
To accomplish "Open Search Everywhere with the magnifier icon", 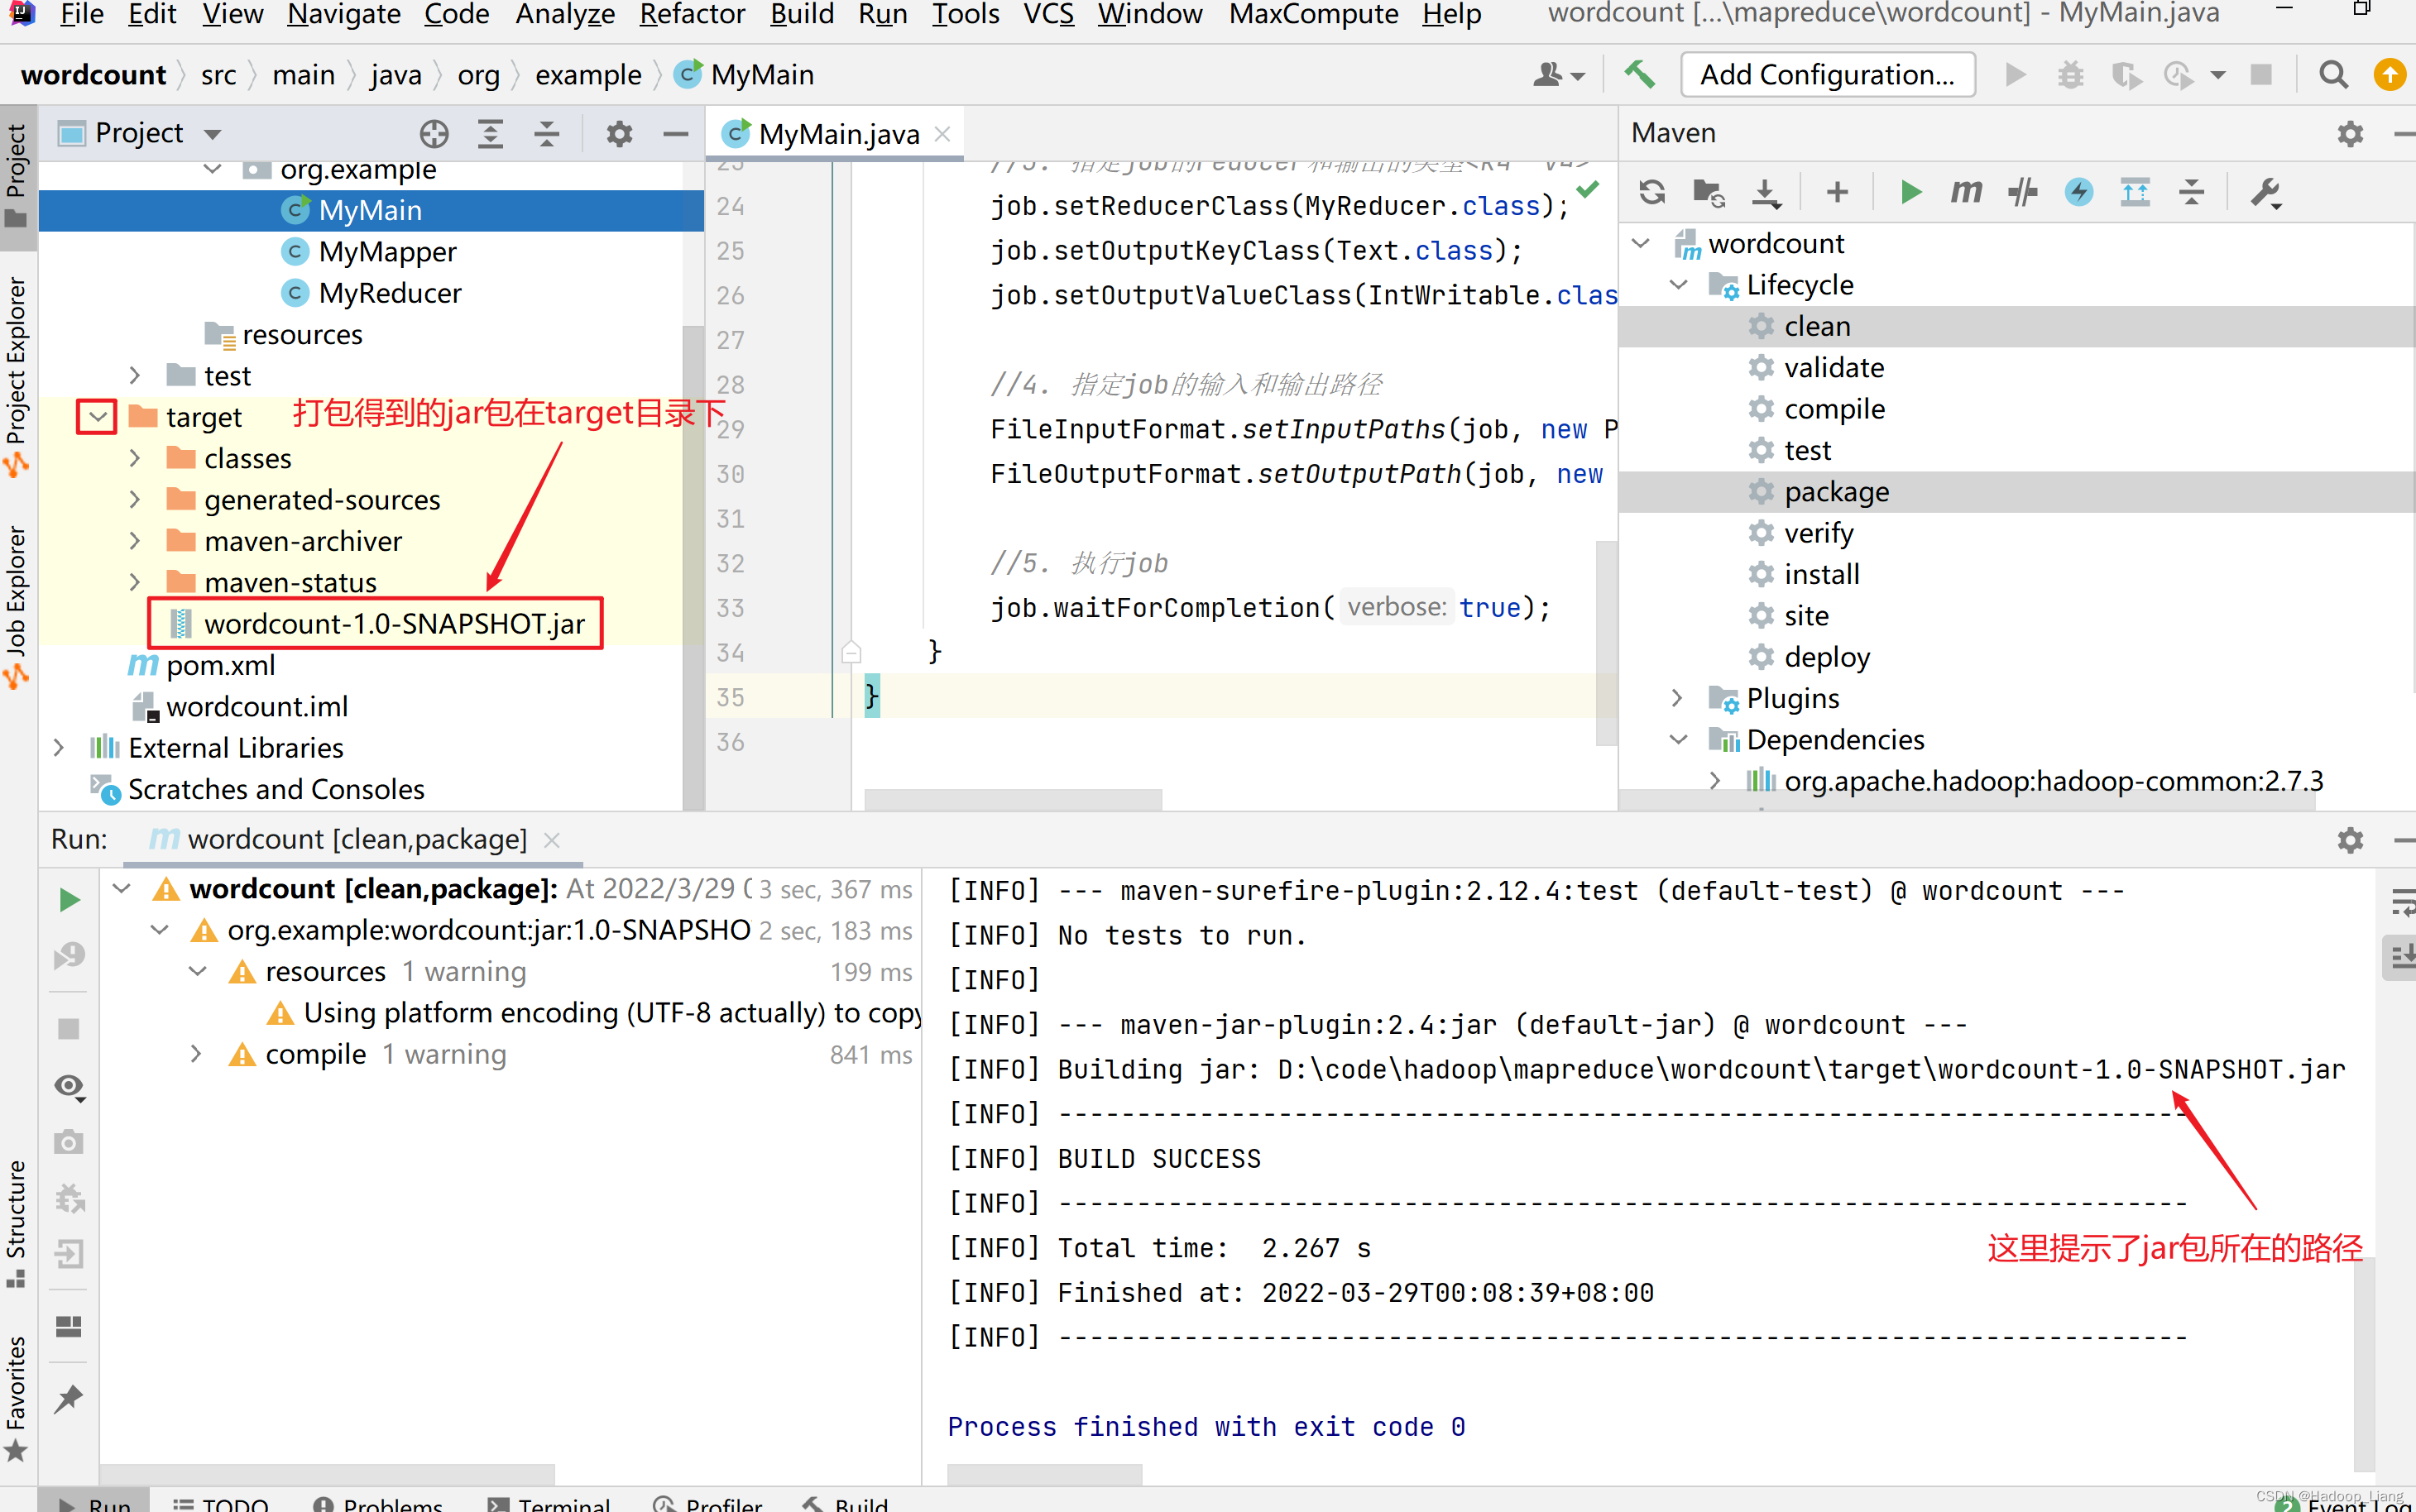I will (x=2333, y=74).
